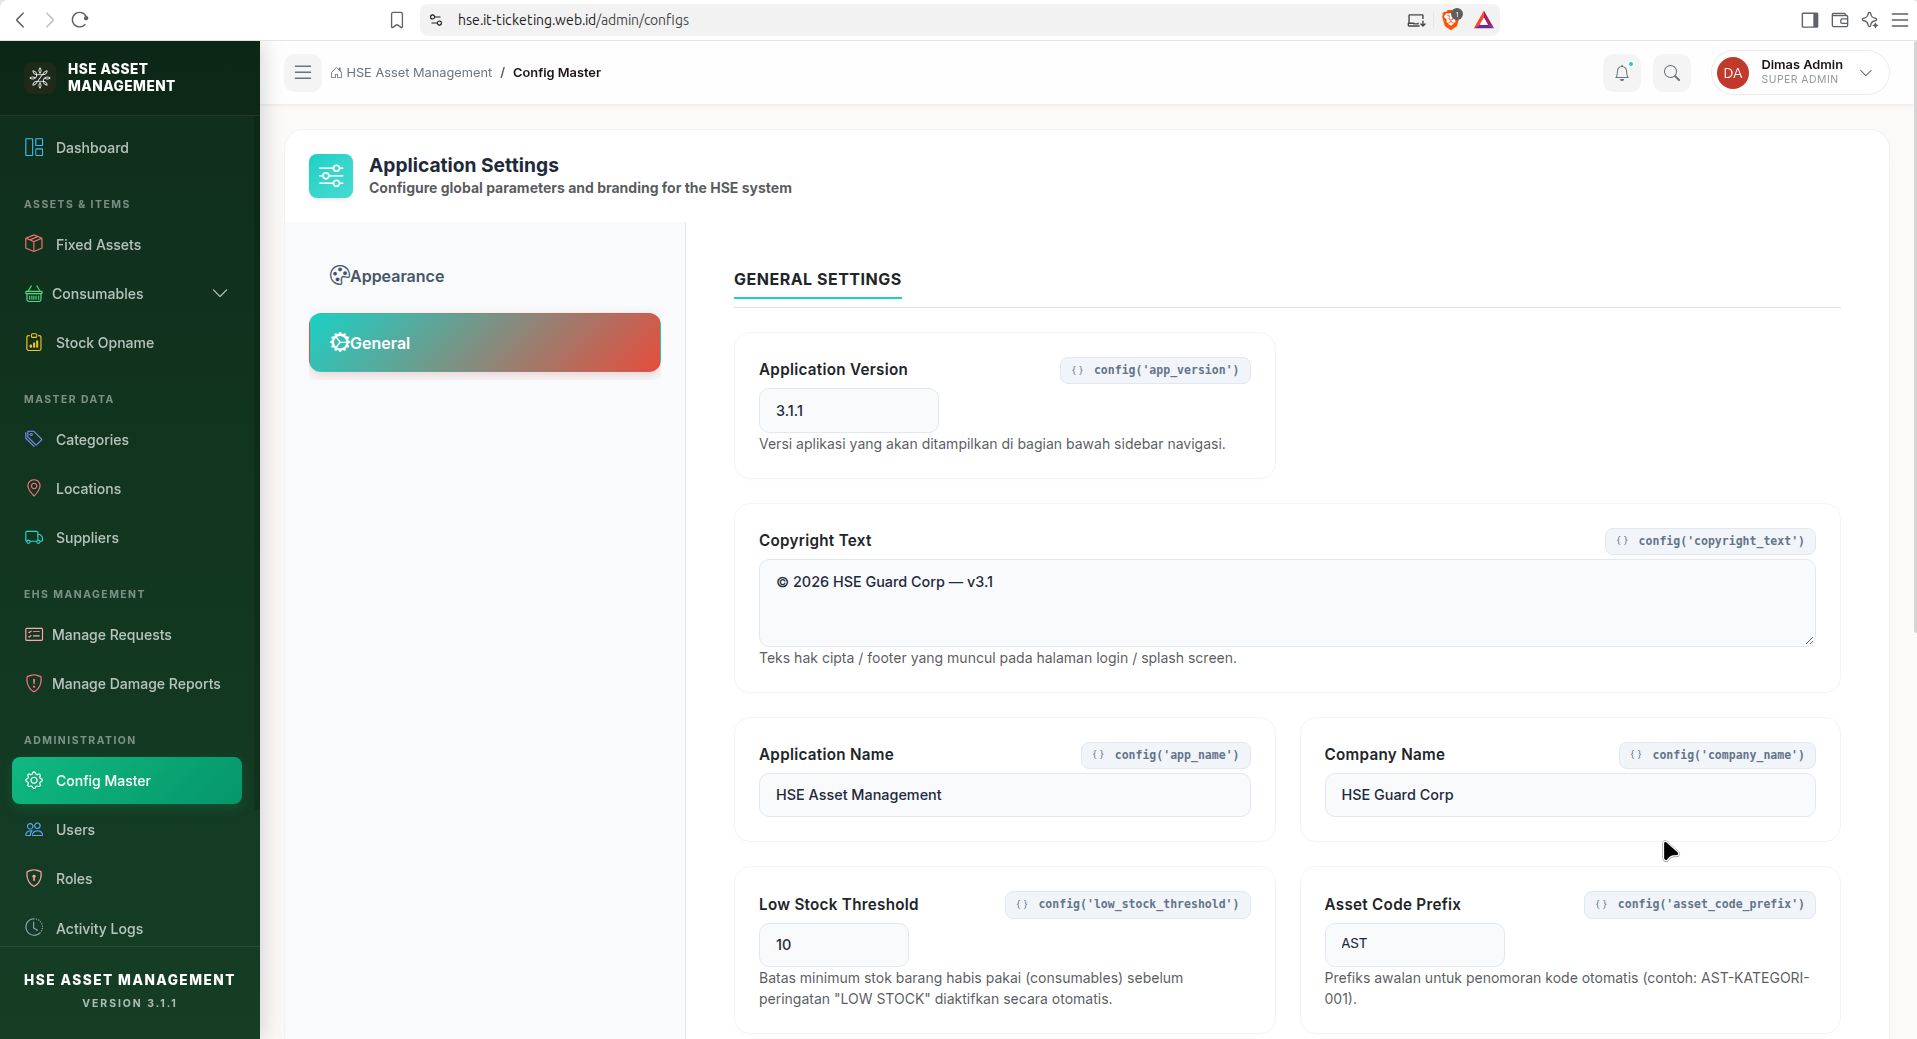
Task: Click the sidebar hamburger toggle icon
Action: (303, 73)
